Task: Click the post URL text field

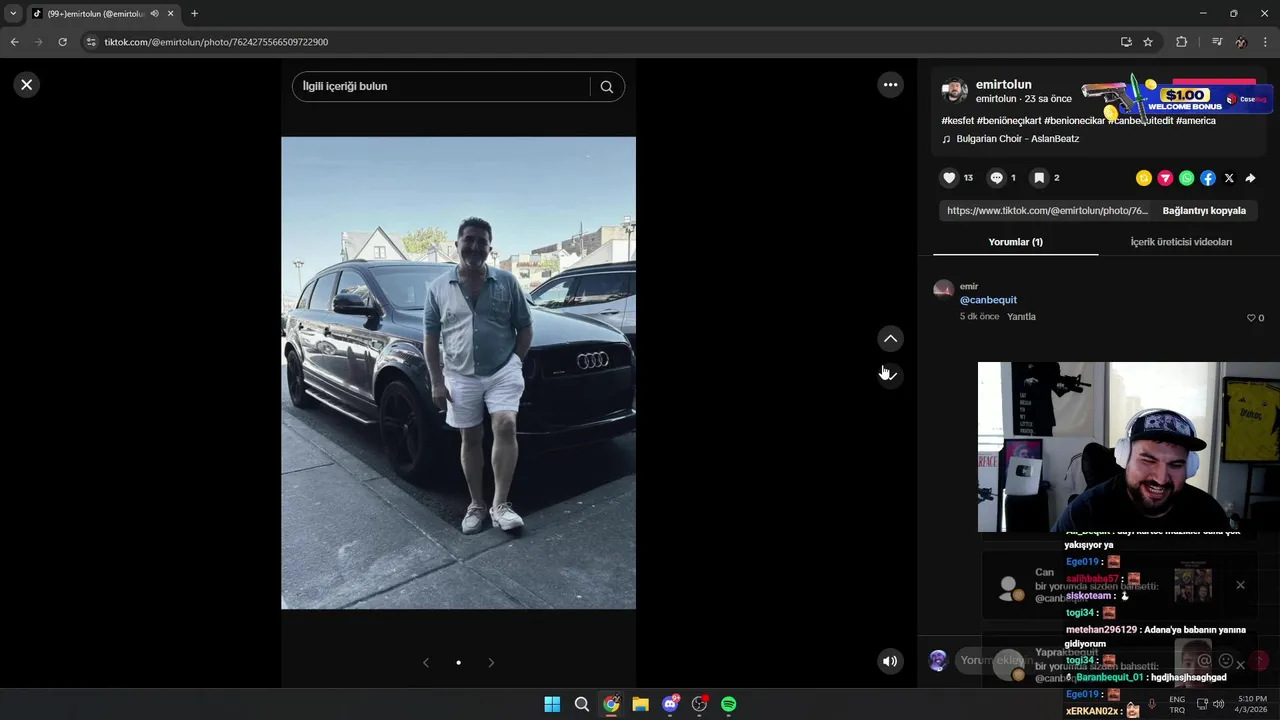Action: click(1047, 211)
